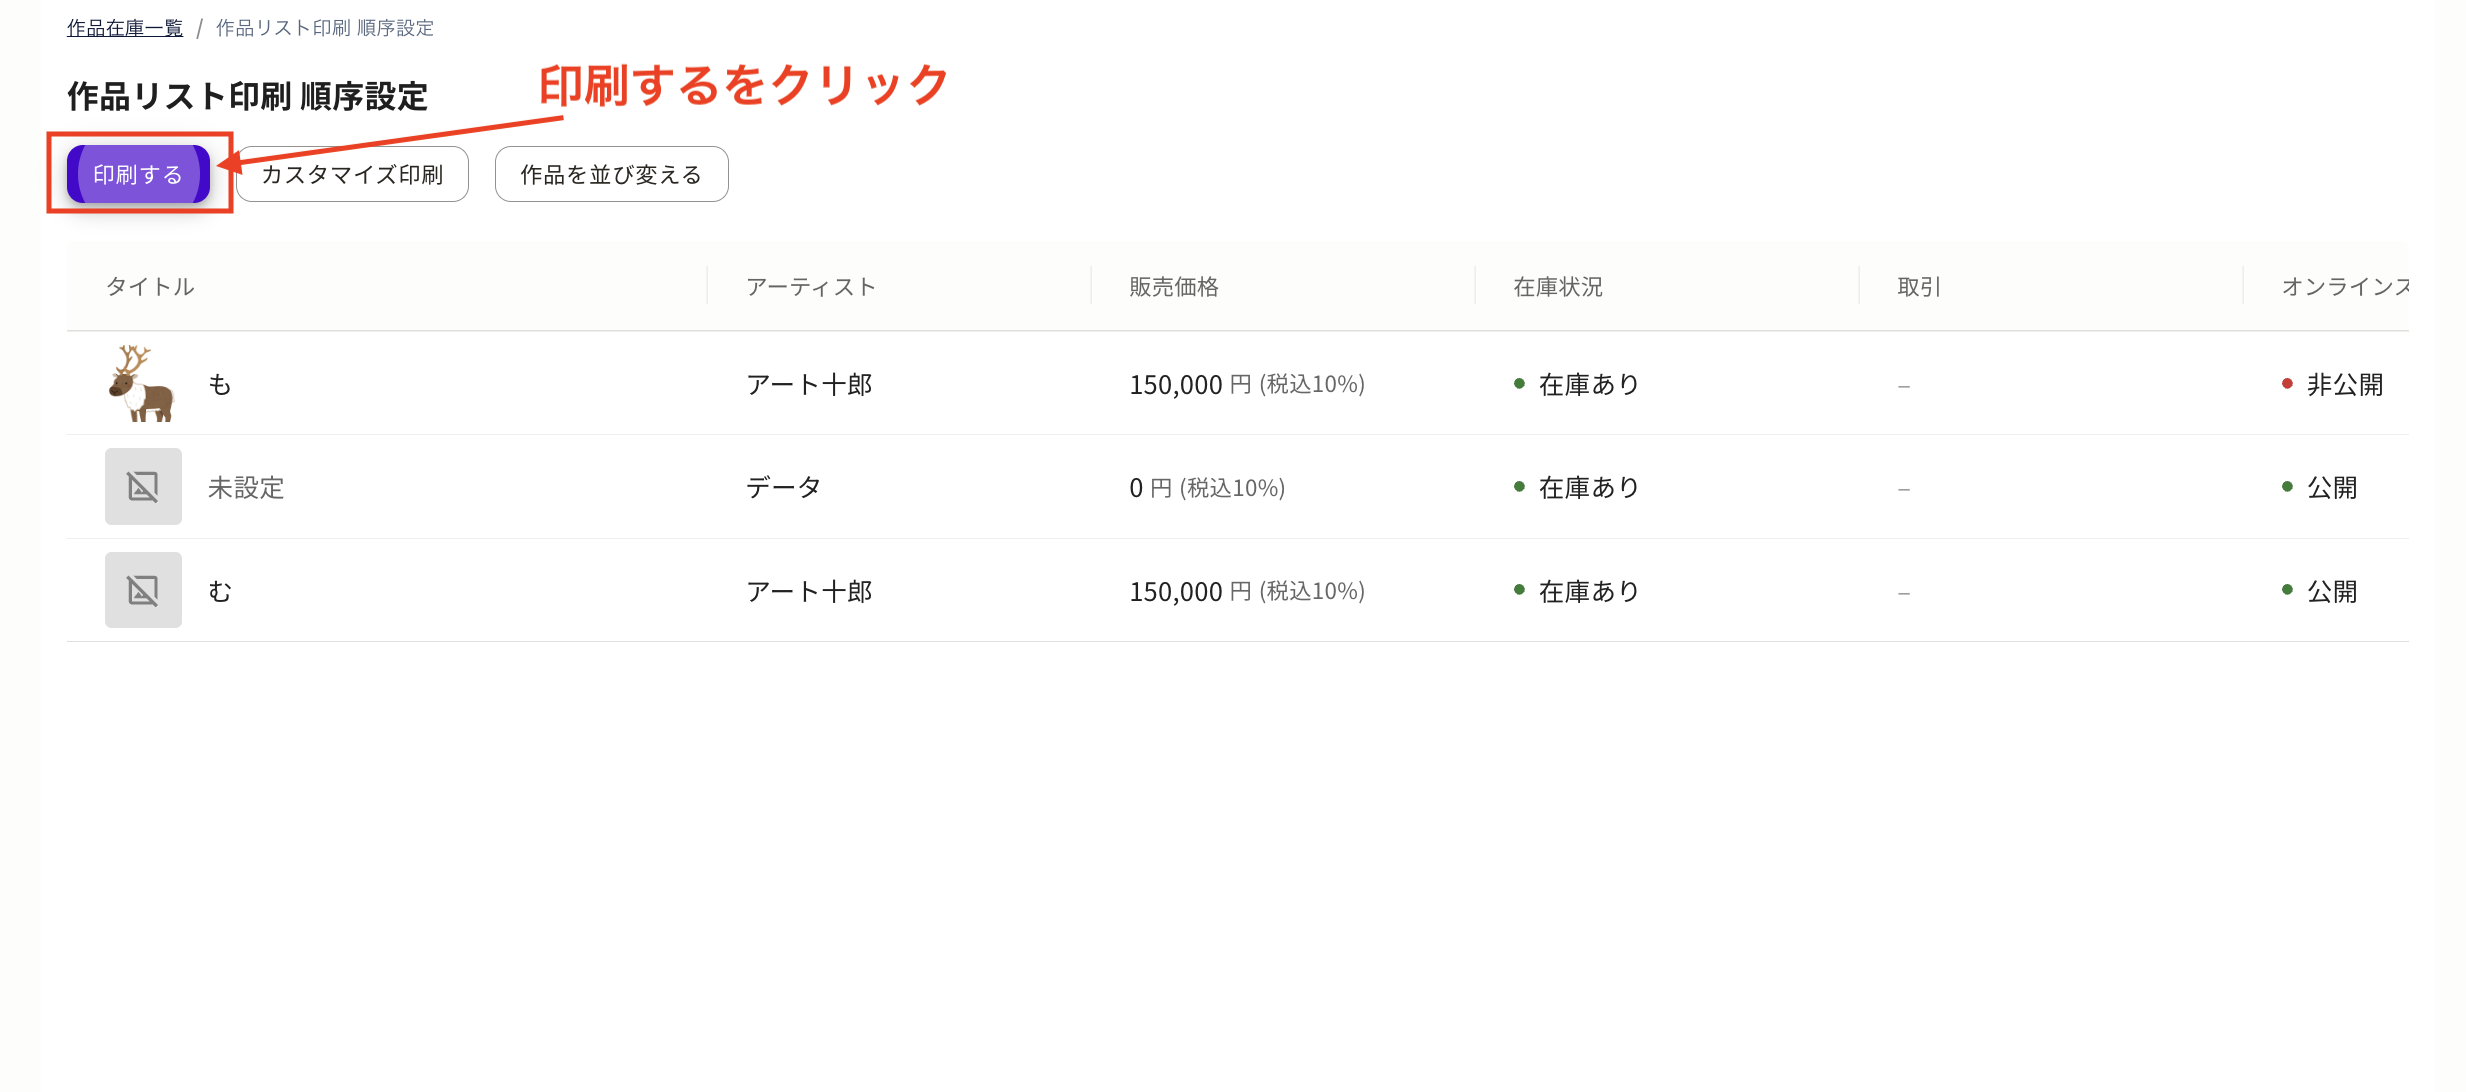Image resolution: width=2466 pixels, height=1092 pixels.
Task: Toggle 公開 status on the む row
Action: click(x=2332, y=590)
